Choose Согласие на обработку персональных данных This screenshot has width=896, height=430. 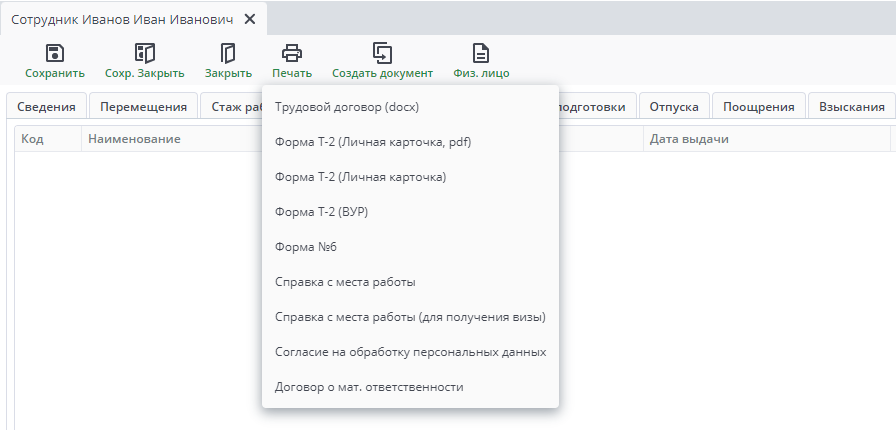pyautogui.click(x=410, y=352)
